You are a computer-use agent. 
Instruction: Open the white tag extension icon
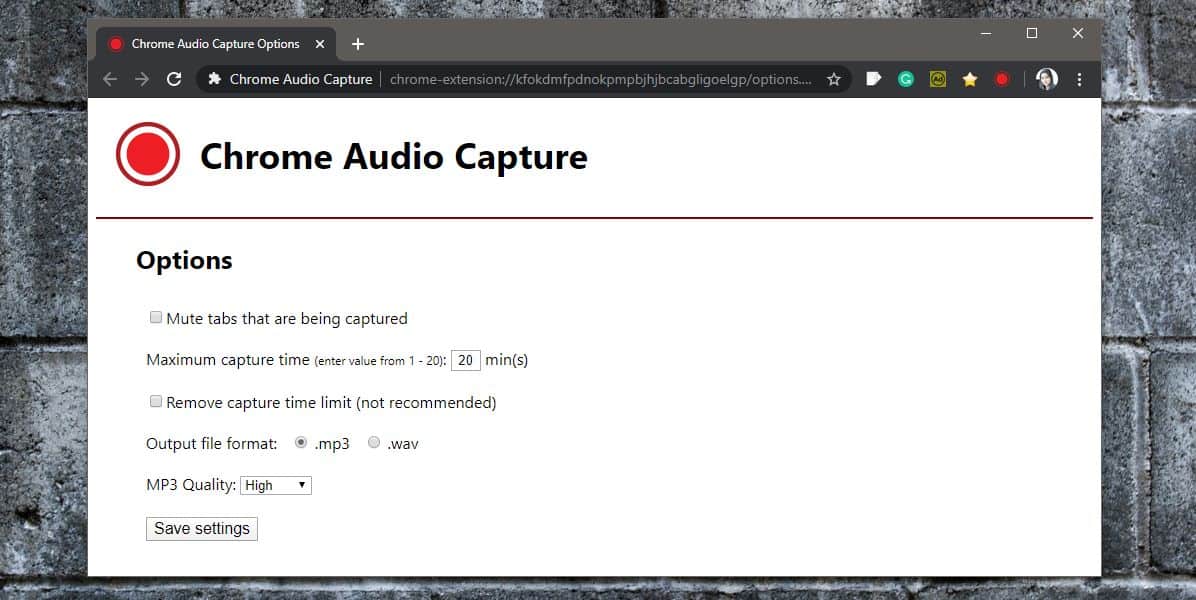click(x=873, y=79)
